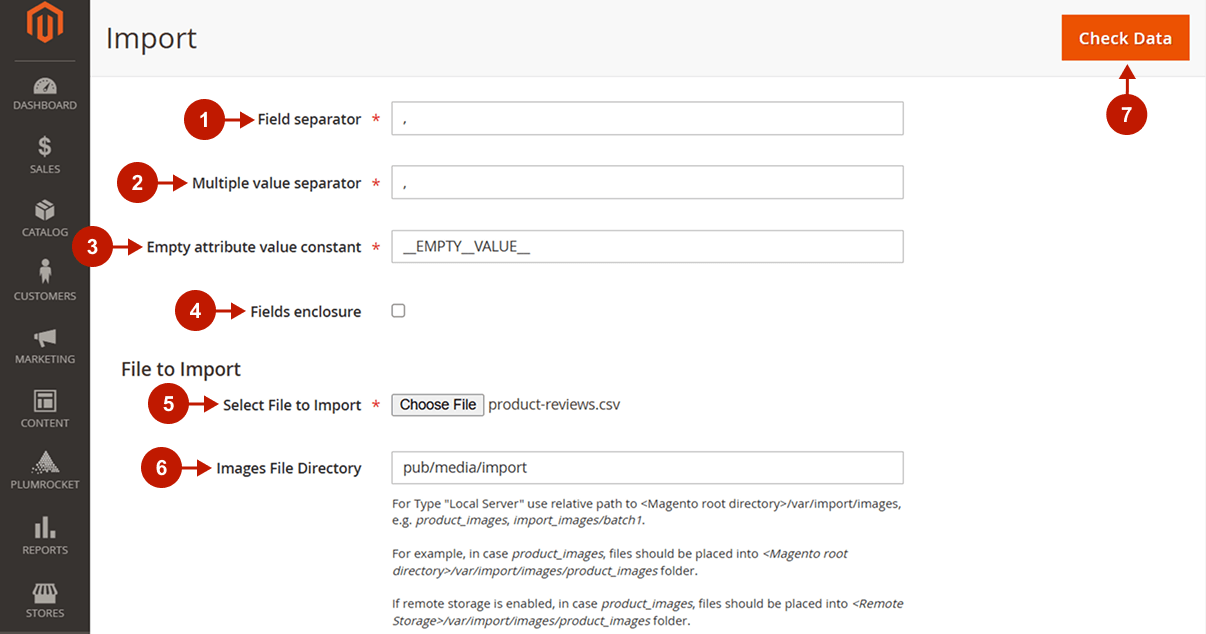Focus the Field separator input
The image size is (1206, 634).
coord(647,118)
